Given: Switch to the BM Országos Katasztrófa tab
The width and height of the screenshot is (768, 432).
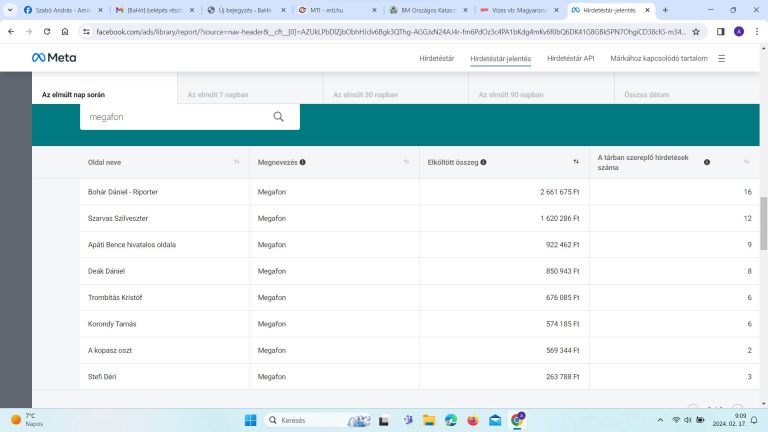Looking at the screenshot, I should pyautogui.click(x=428, y=10).
